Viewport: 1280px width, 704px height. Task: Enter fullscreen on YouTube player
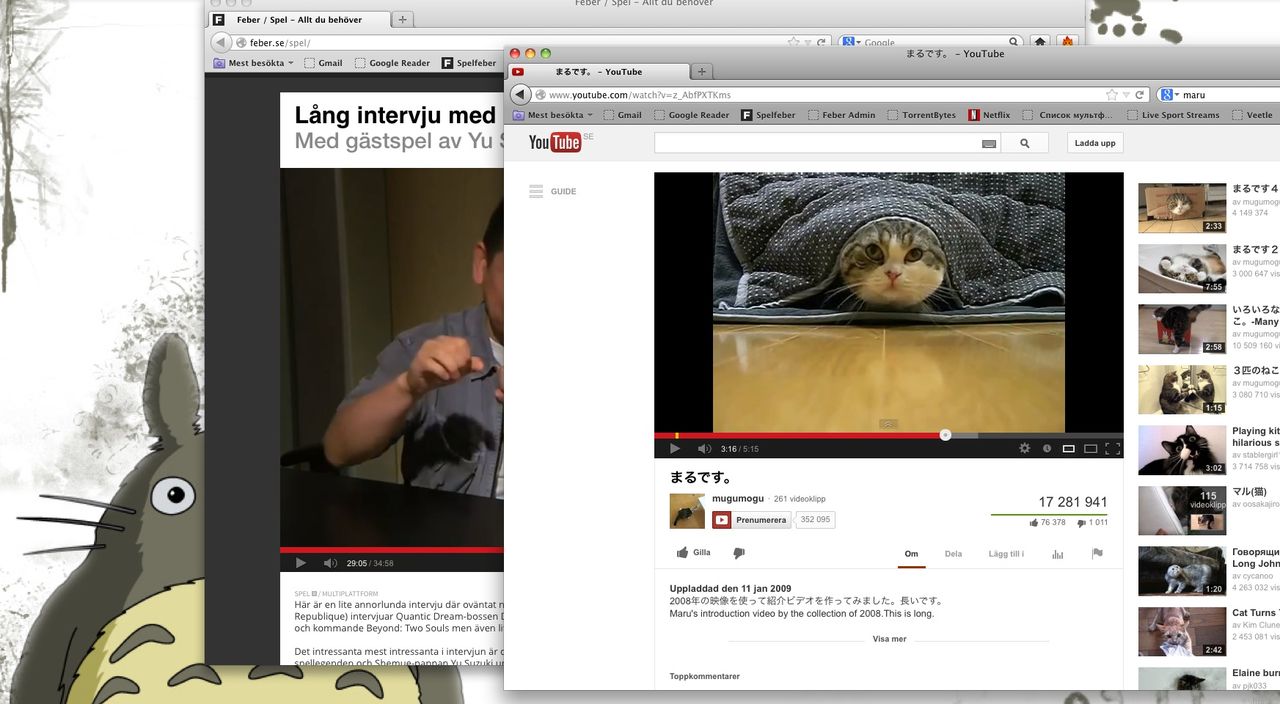1112,449
